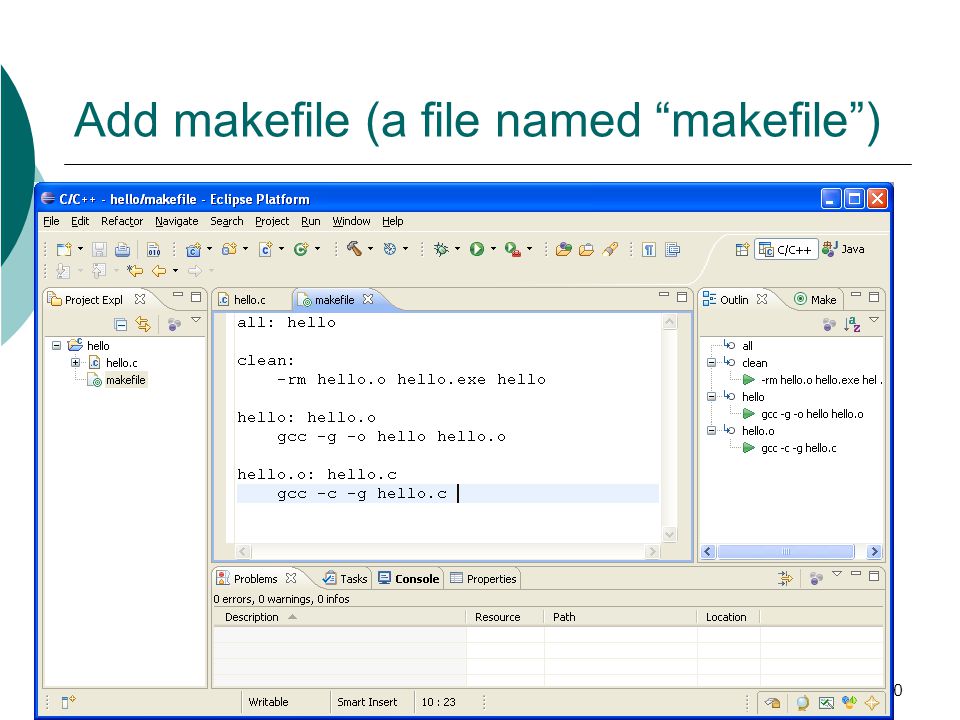Click the New C source file icon
The width and height of the screenshot is (960, 720).
pyautogui.click(x=266, y=249)
